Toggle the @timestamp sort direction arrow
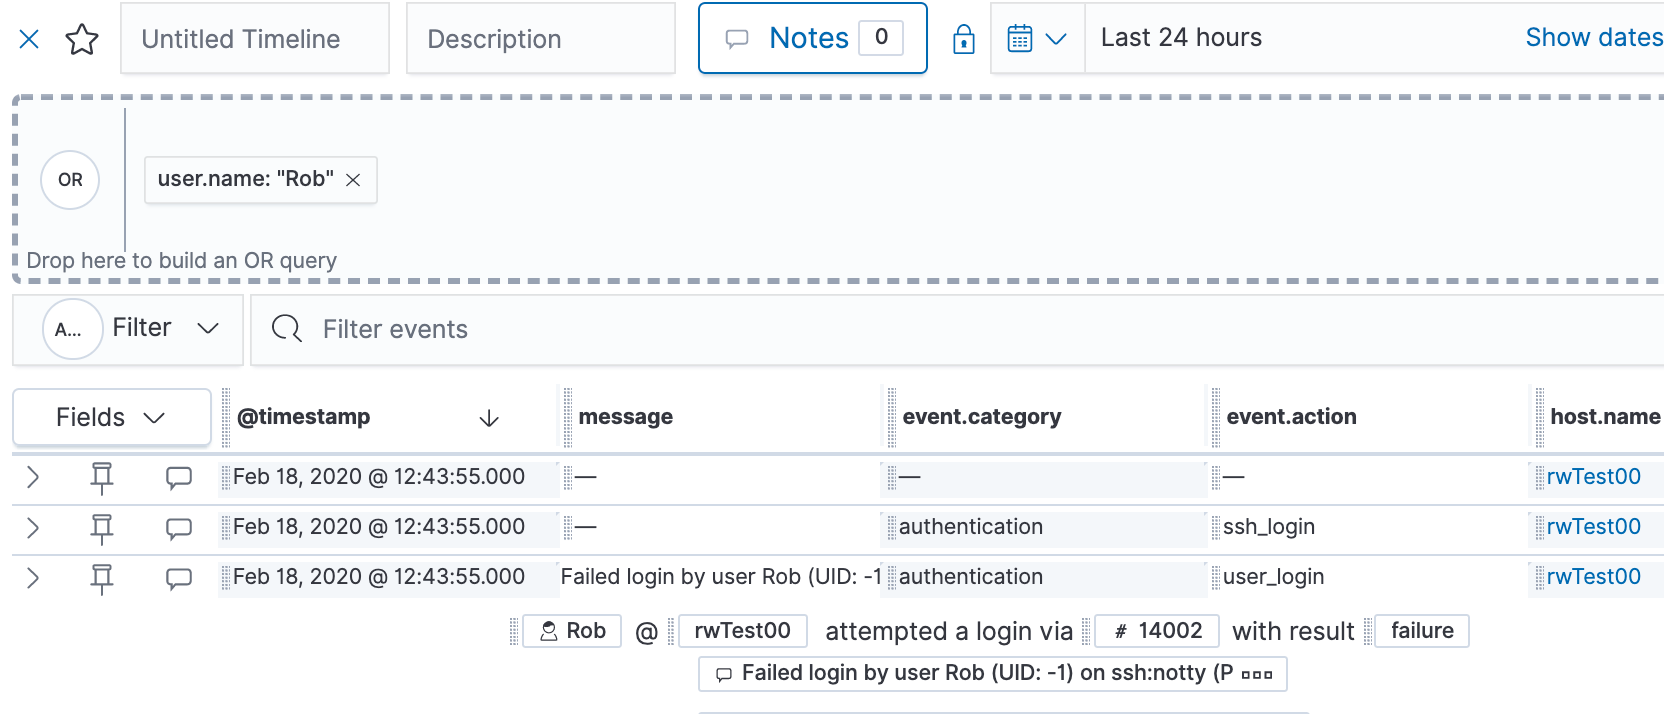This screenshot has height=714, width=1664. coord(489,418)
